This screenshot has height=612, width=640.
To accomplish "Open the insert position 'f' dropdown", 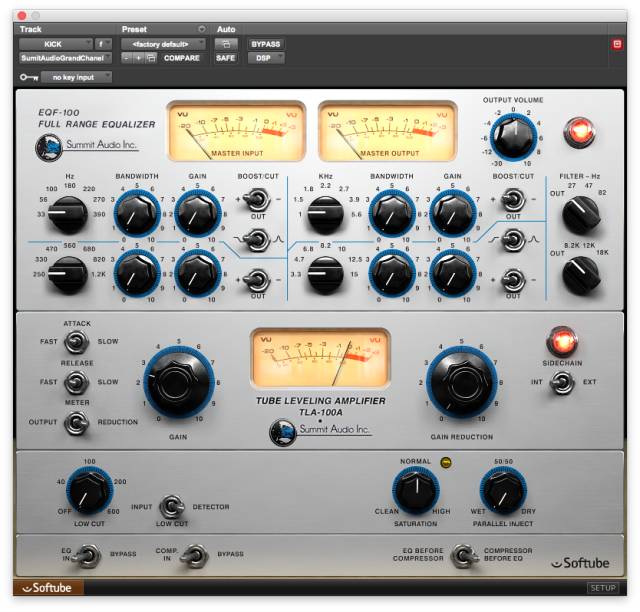I will pos(103,44).
